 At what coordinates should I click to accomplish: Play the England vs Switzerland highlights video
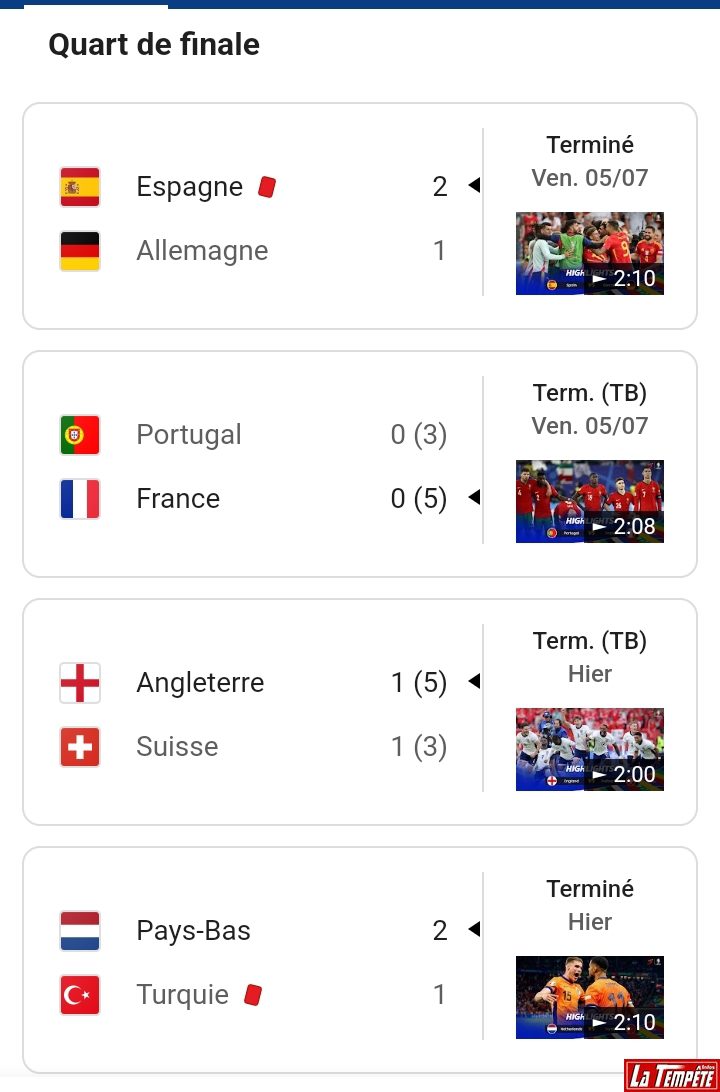click(590, 749)
